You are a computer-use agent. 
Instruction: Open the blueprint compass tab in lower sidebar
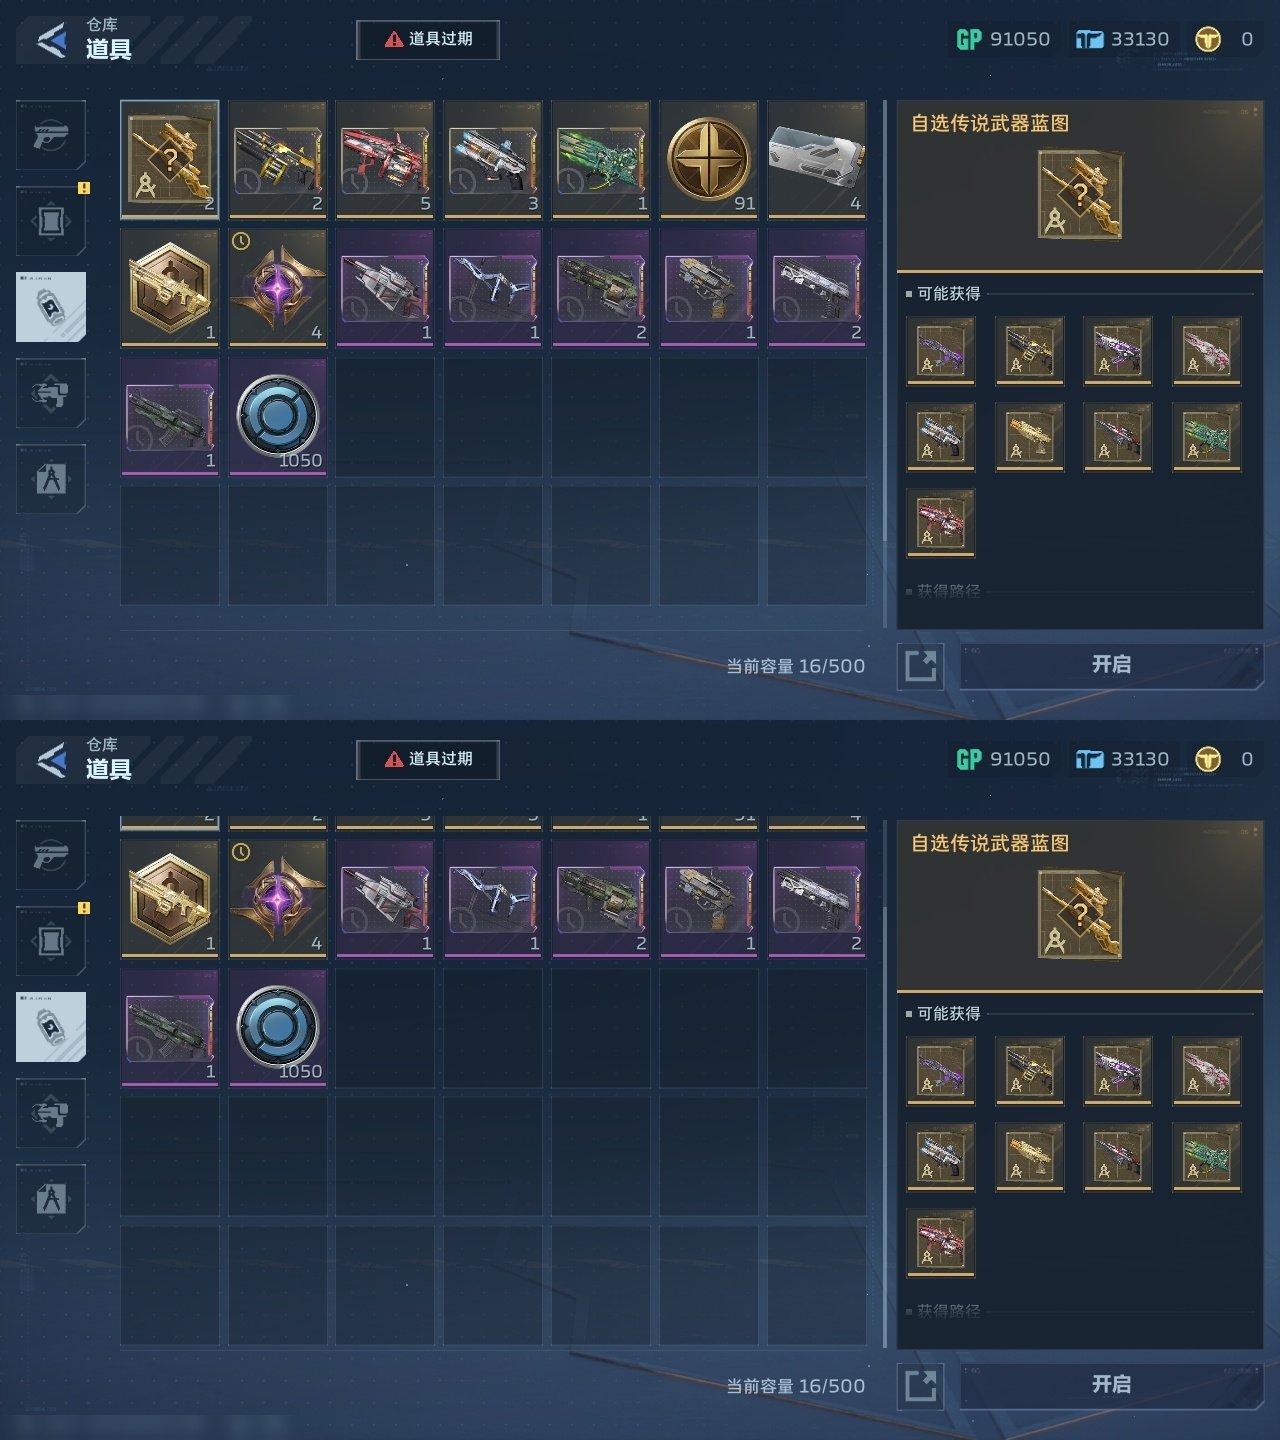pos(51,1199)
